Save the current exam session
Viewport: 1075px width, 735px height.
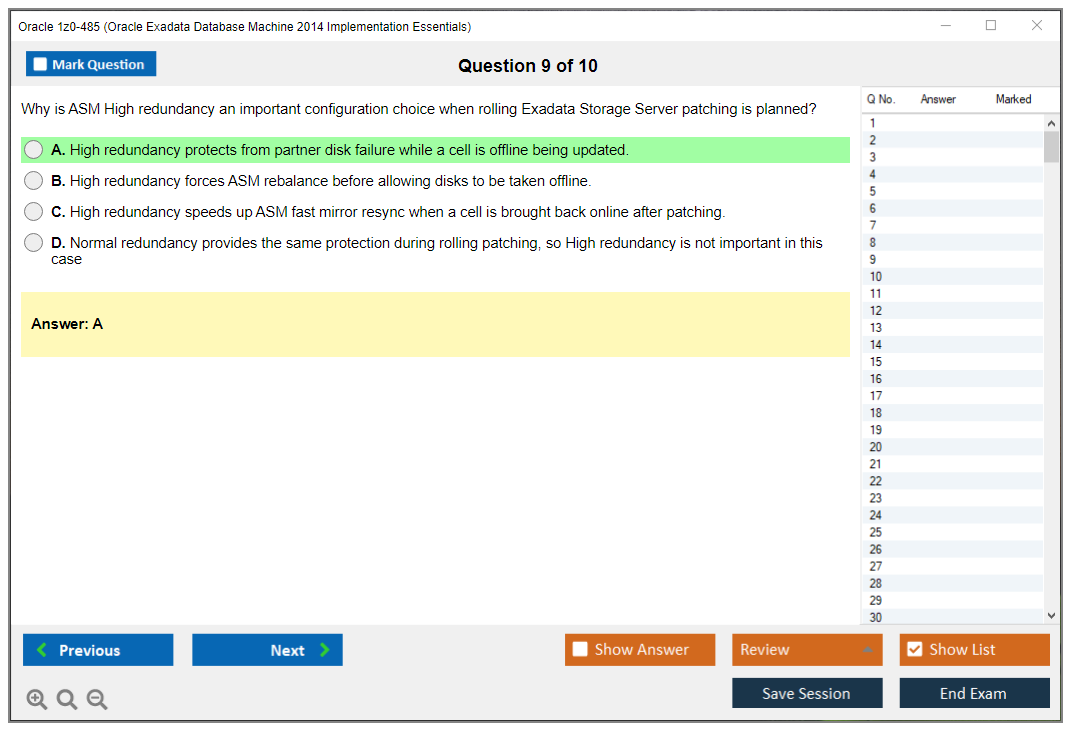[807, 693]
